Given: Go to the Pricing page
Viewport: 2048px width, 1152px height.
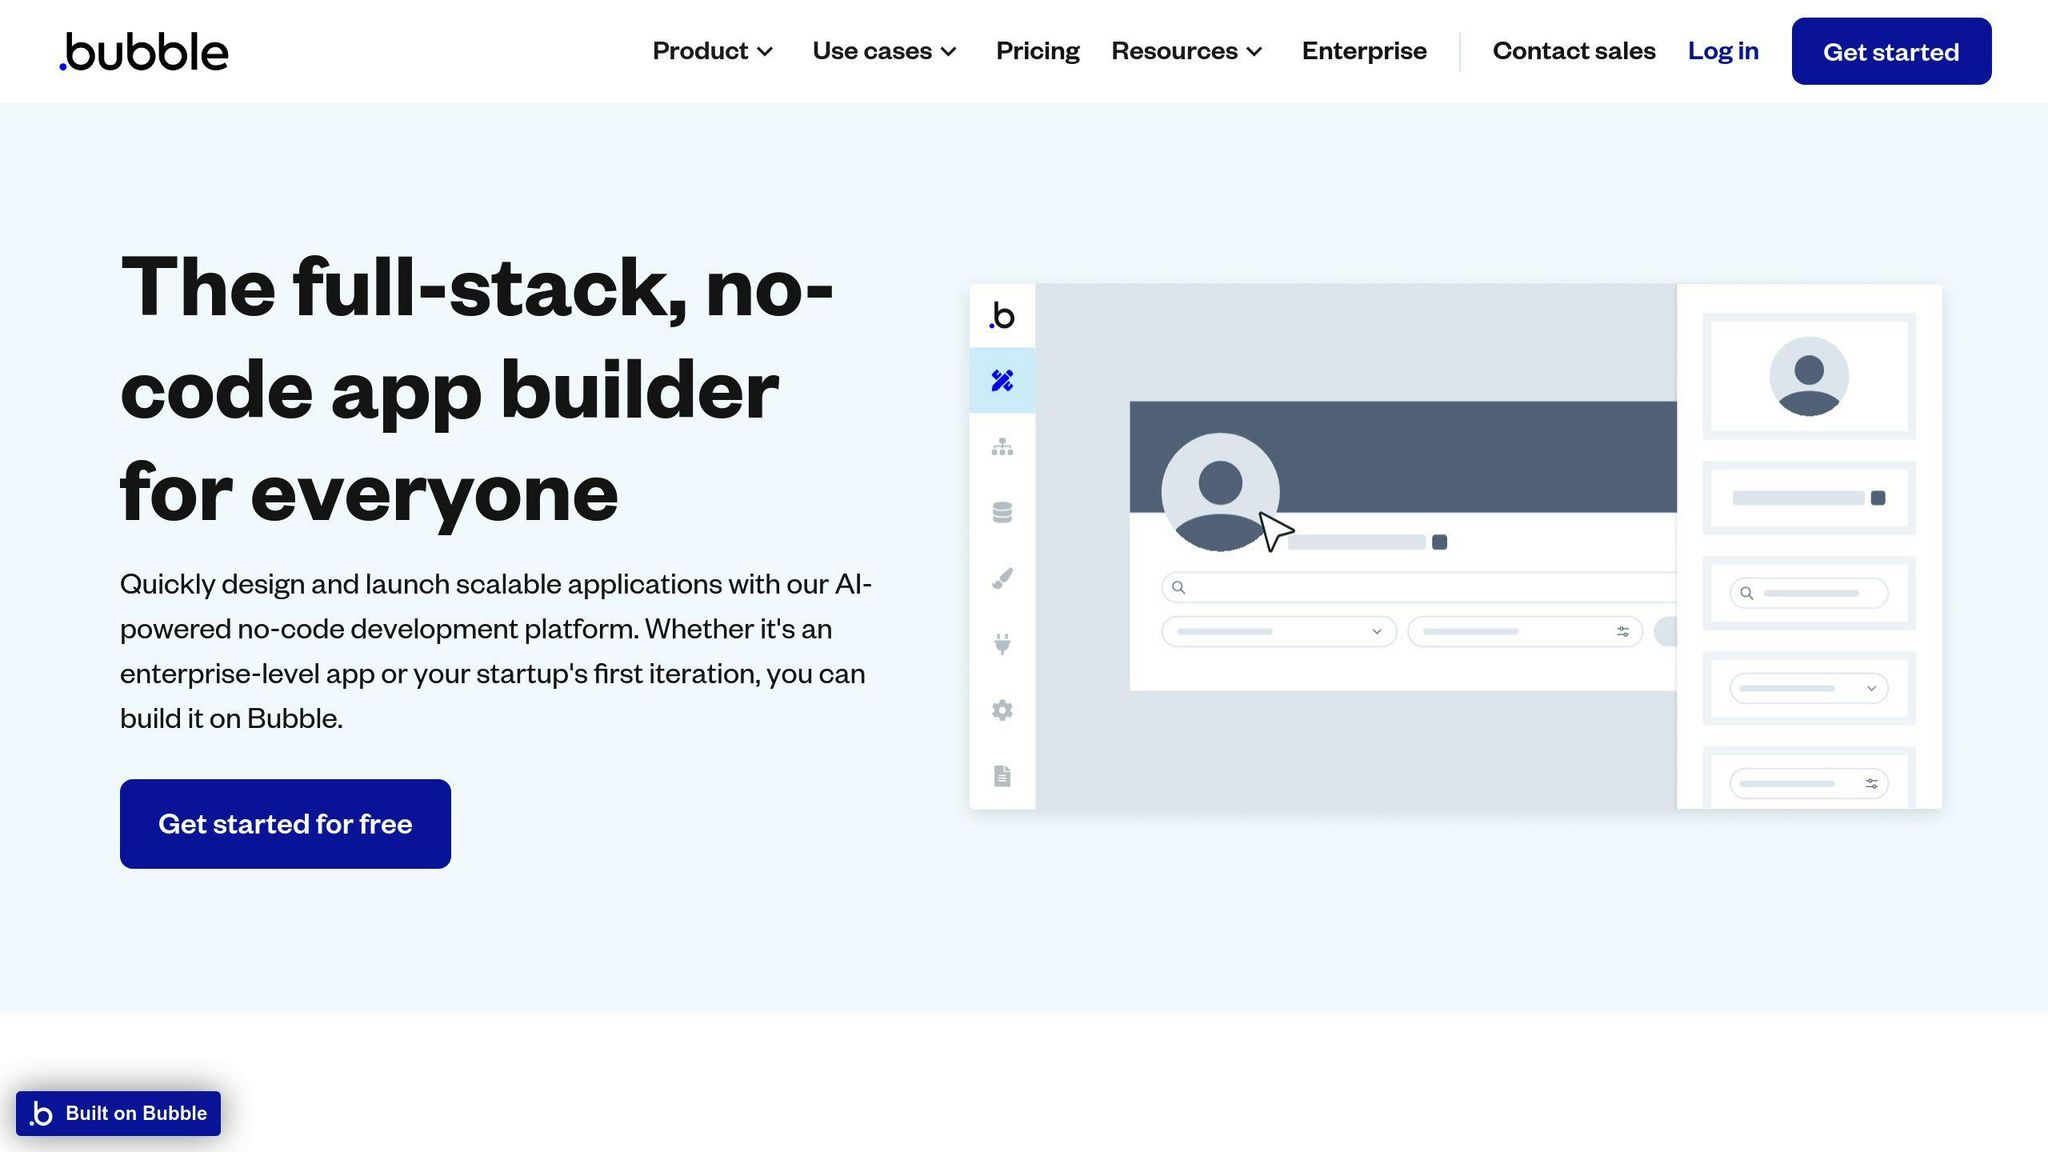Looking at the screenshot, I should (1037, 51).
